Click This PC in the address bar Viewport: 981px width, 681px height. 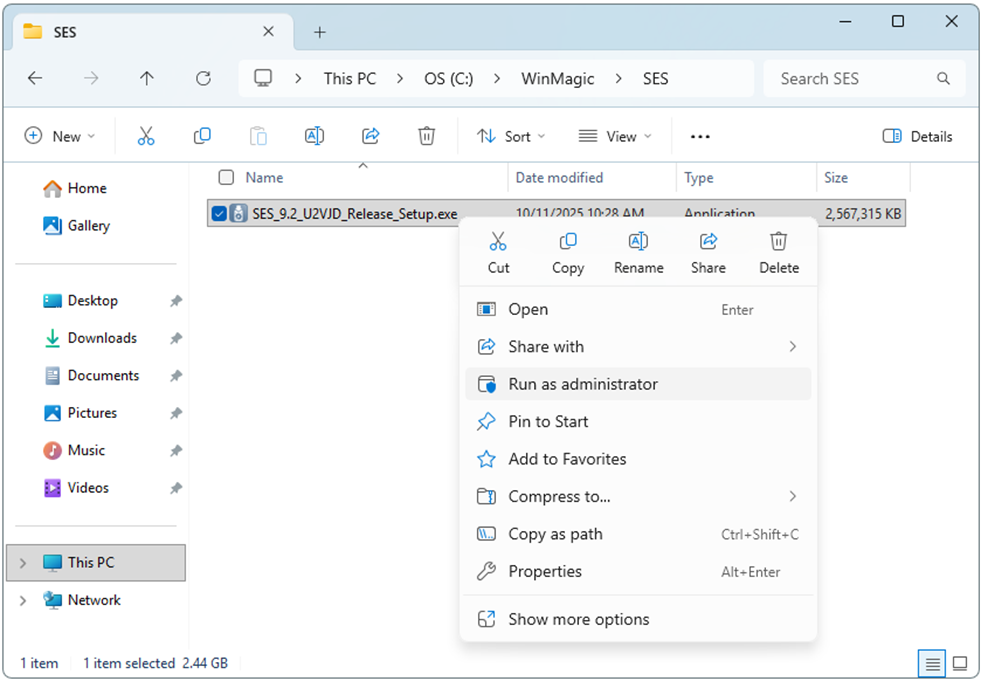(350, 79)
